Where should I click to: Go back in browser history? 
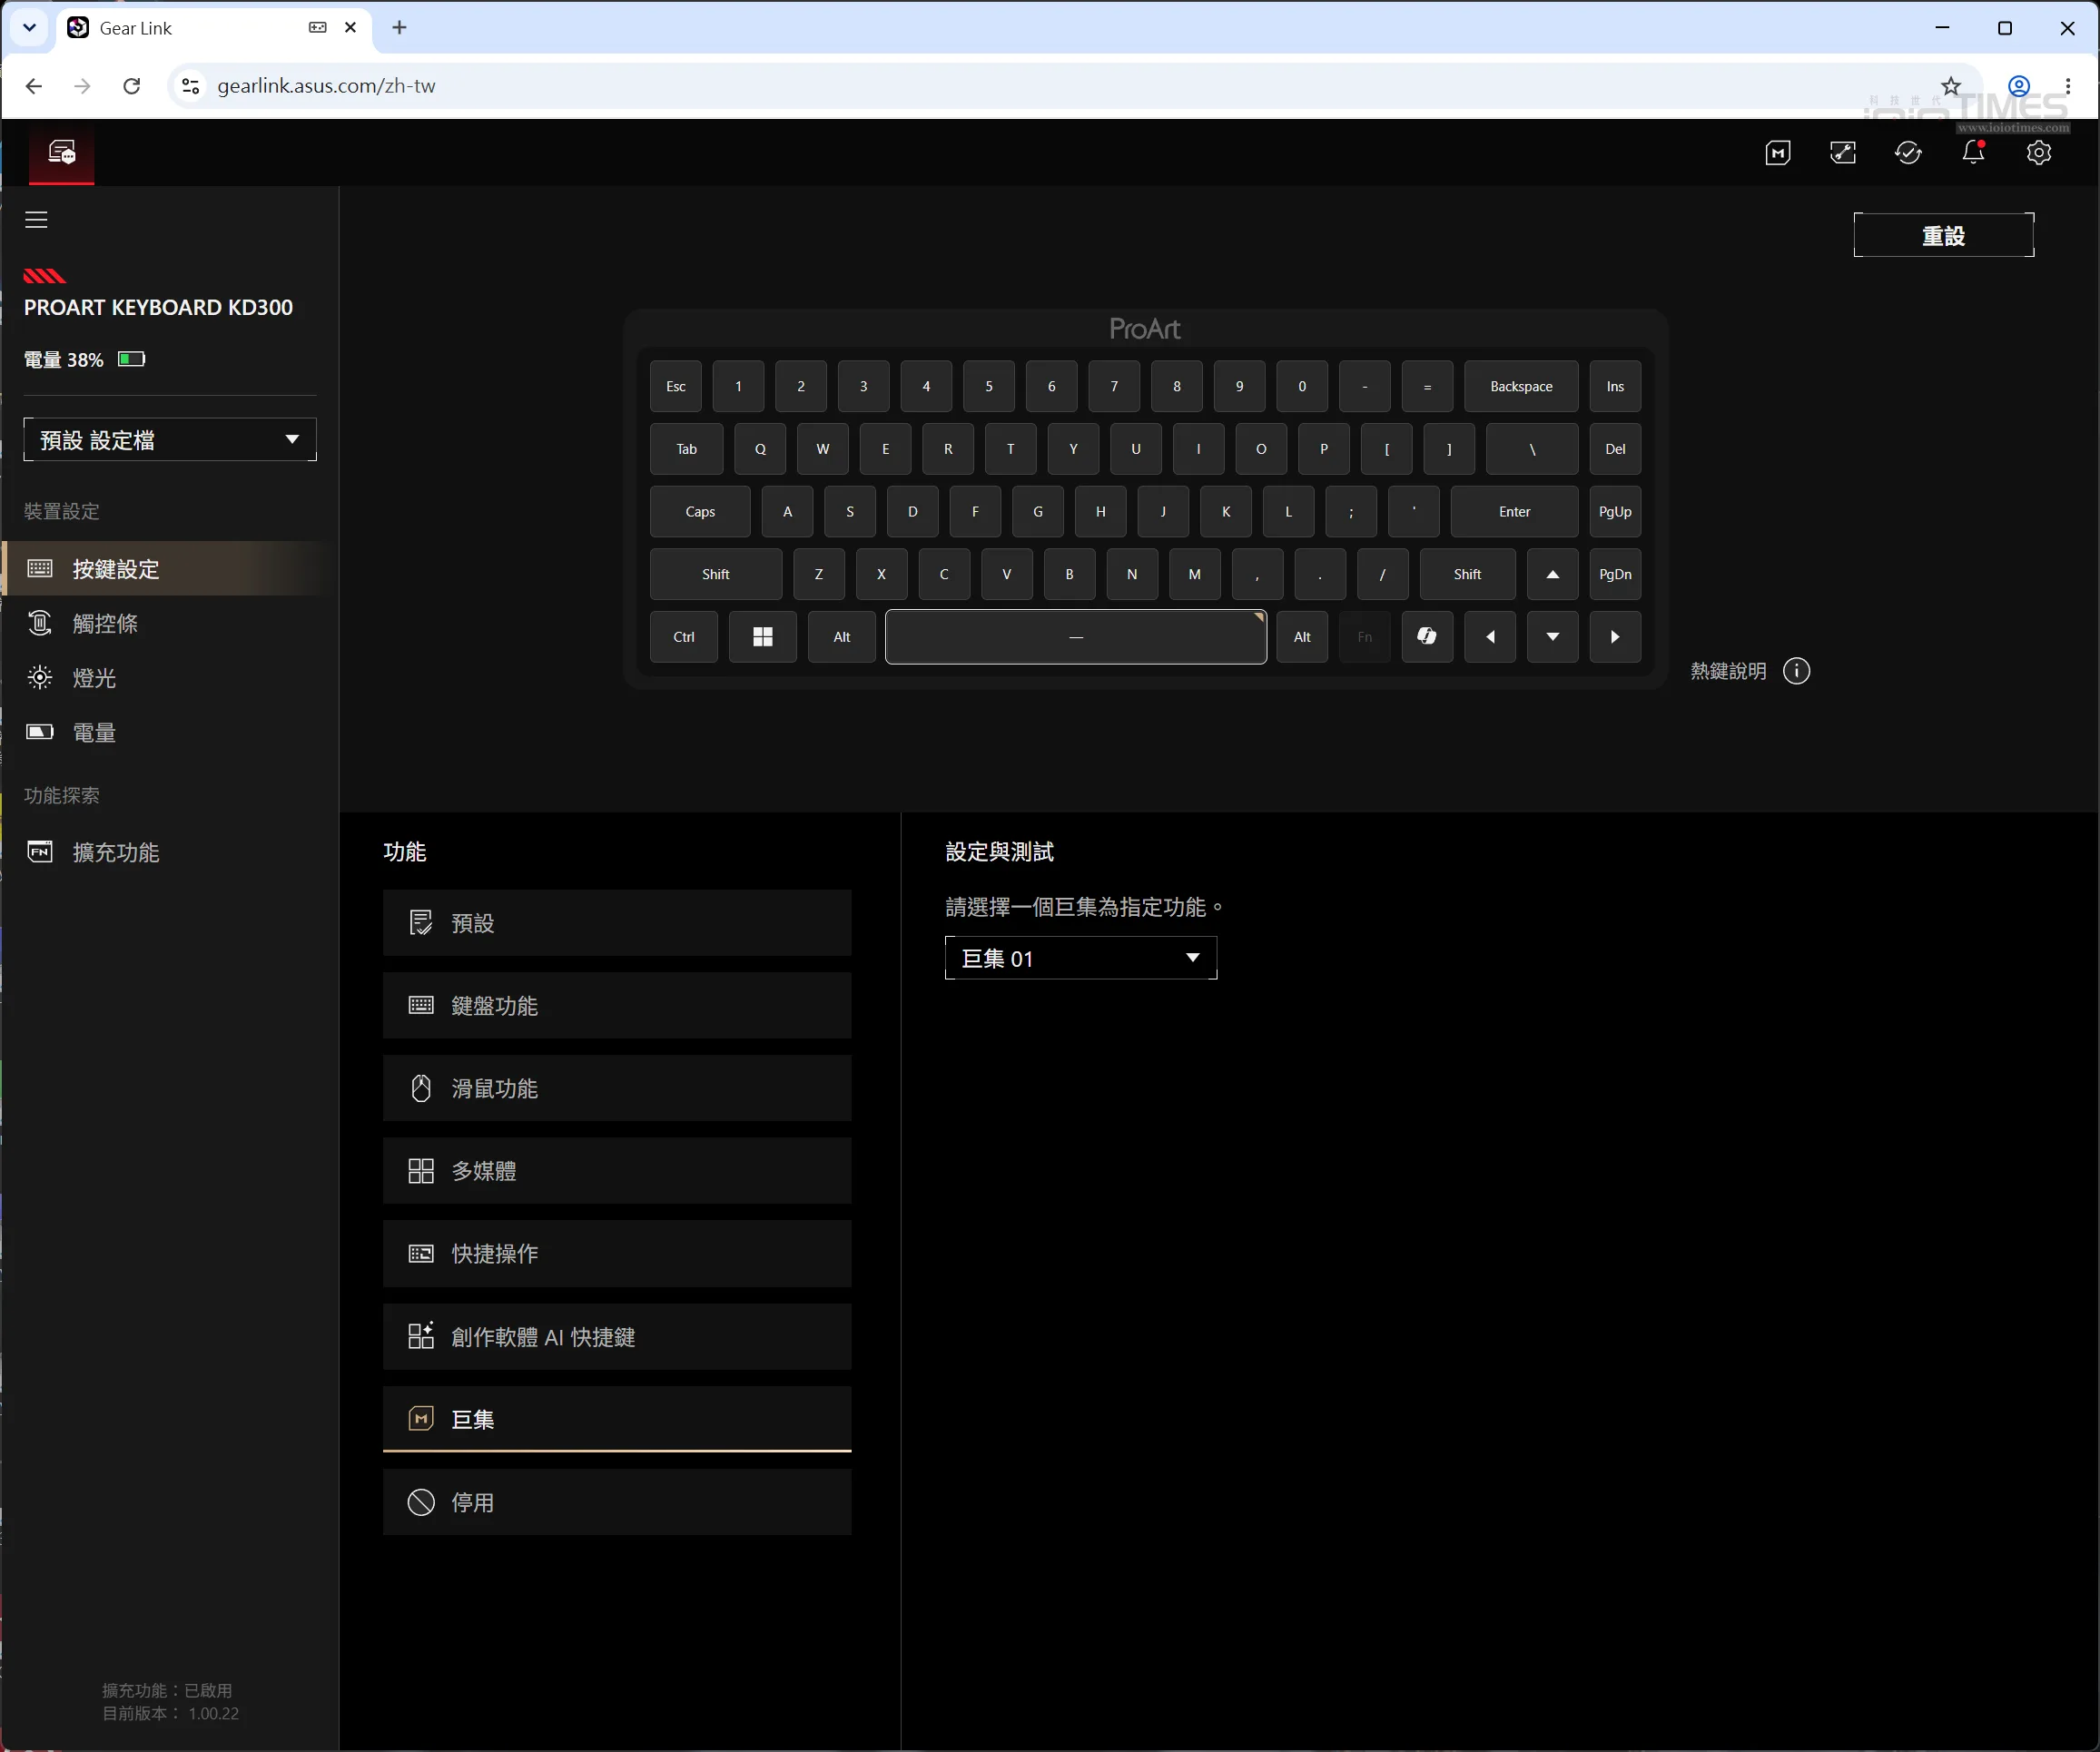[34, 86]
